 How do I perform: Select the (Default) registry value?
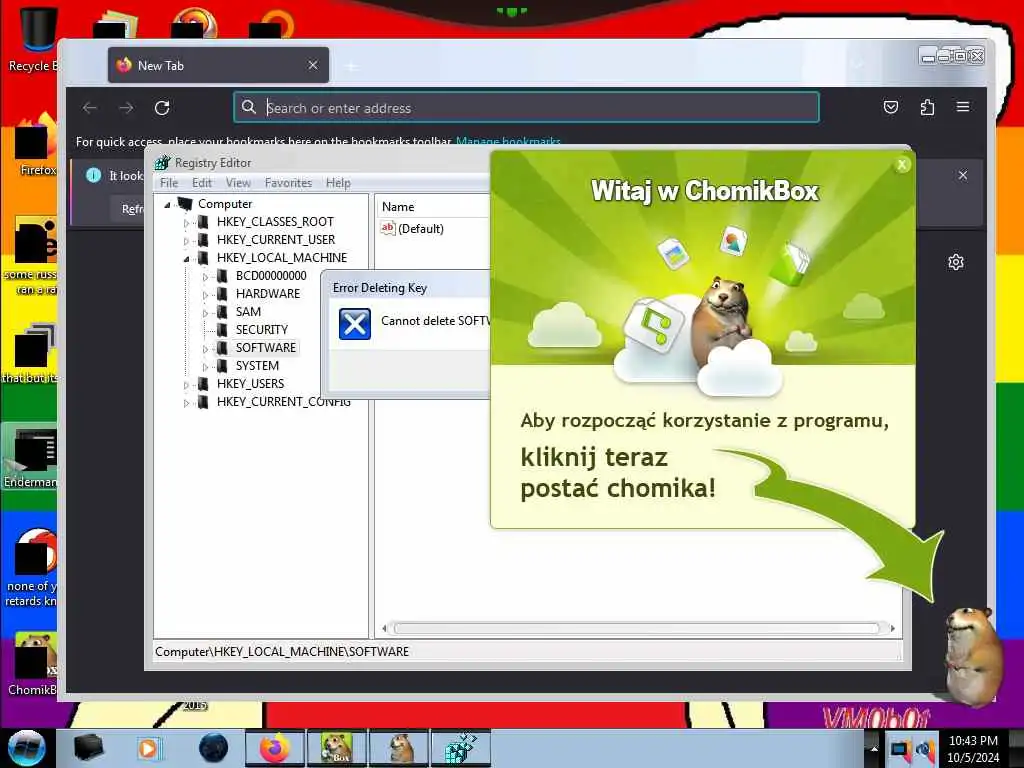[x=420, y=229]
